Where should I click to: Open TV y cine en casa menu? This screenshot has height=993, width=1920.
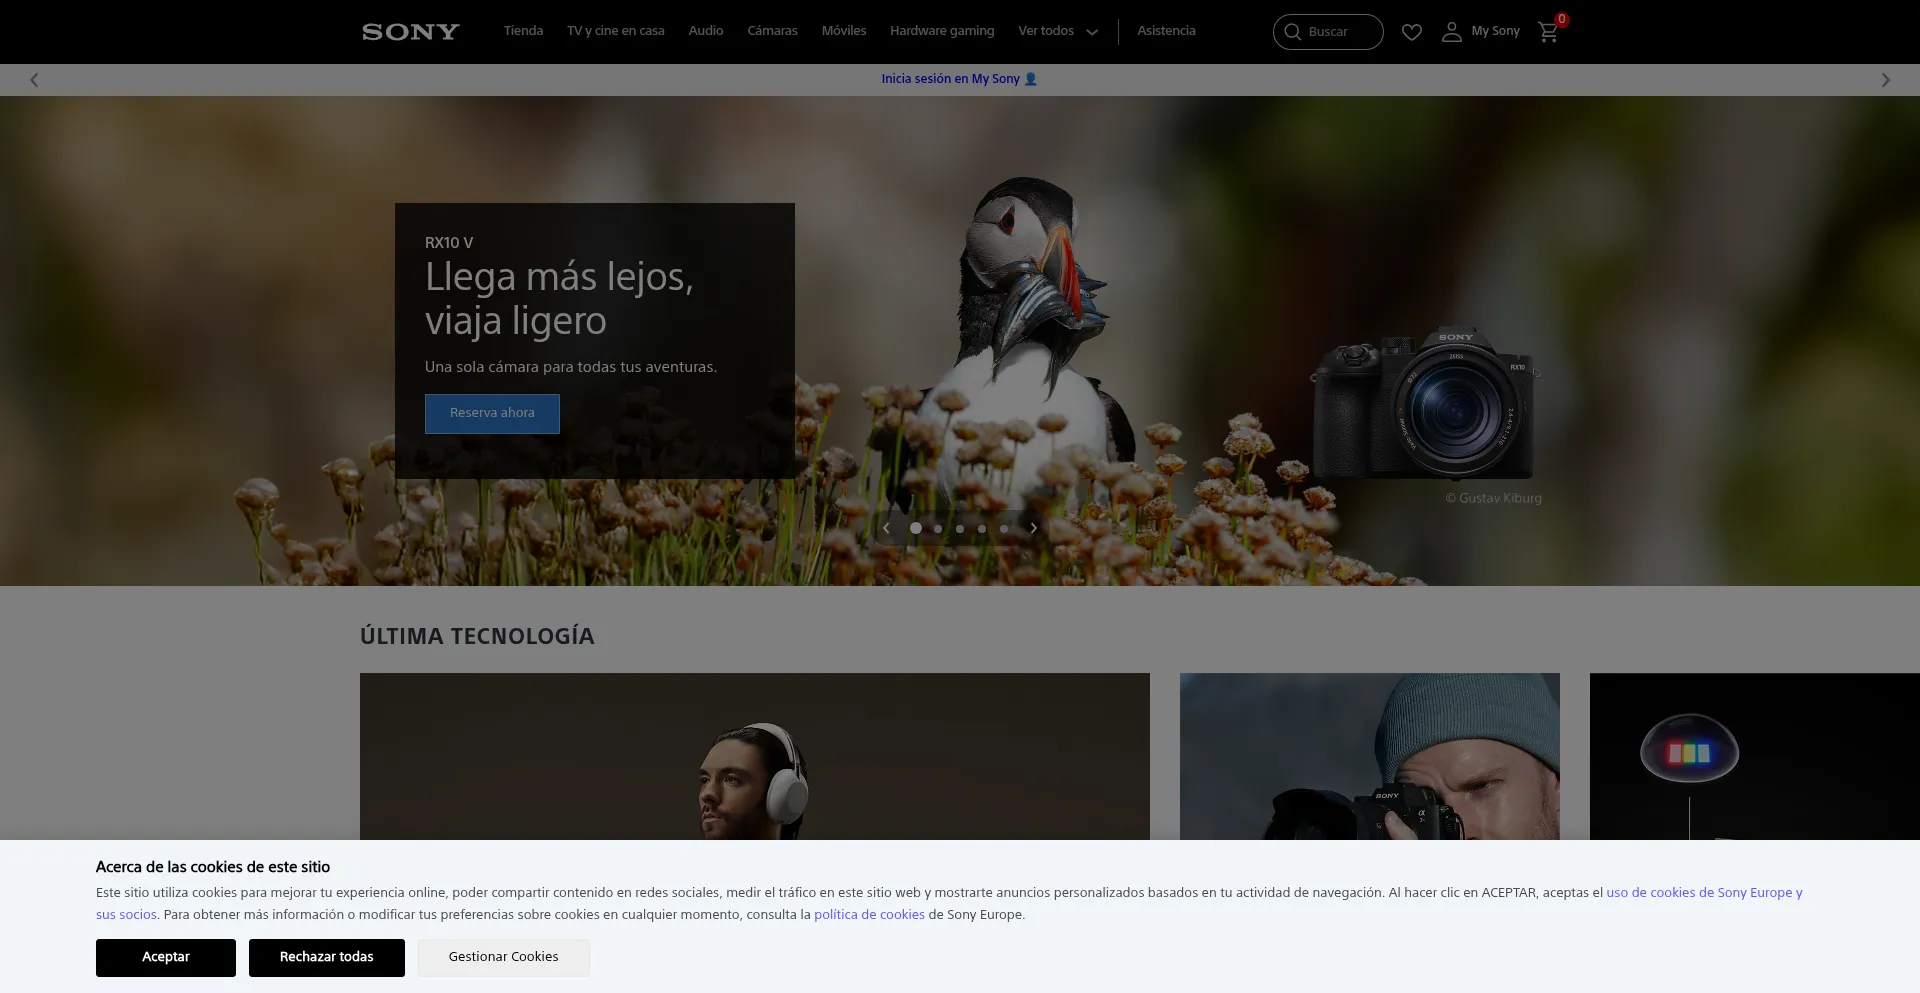point(616,31)
